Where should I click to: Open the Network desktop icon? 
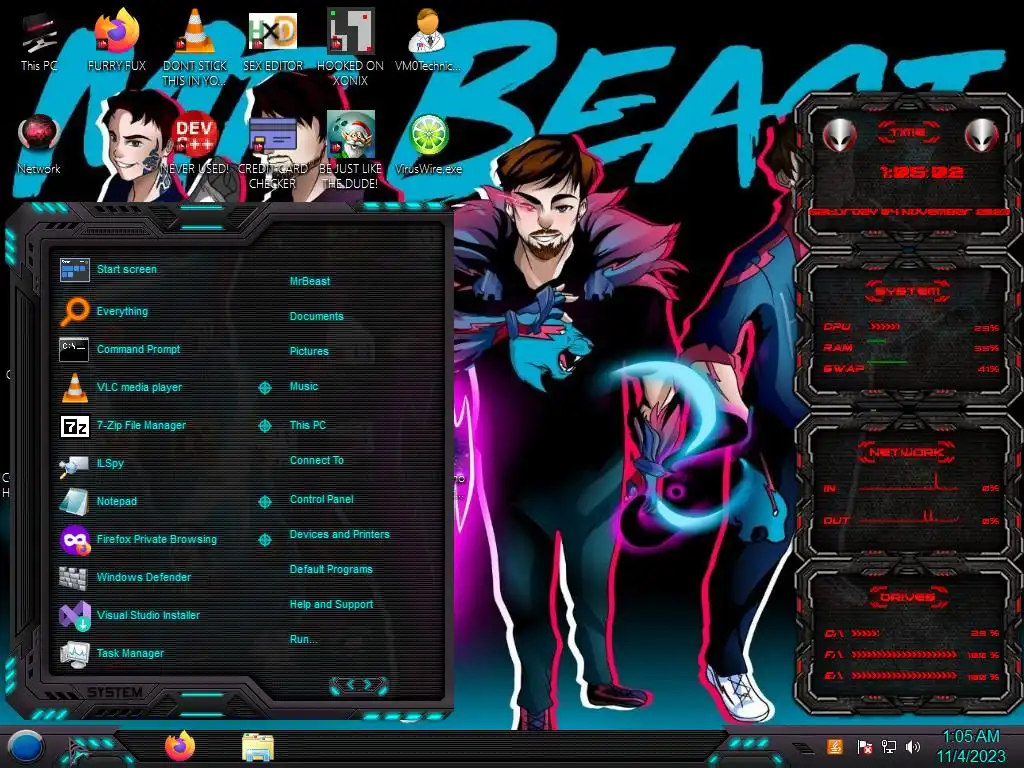pos(39,144)
